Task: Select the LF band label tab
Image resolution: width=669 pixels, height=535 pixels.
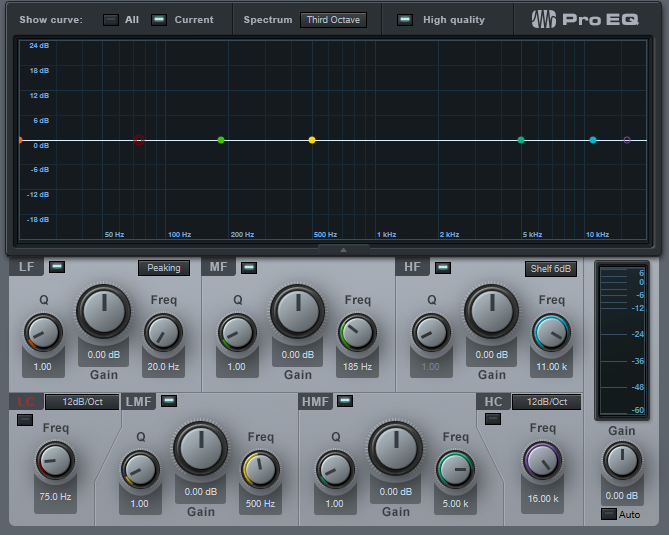Action: point(26,267)
